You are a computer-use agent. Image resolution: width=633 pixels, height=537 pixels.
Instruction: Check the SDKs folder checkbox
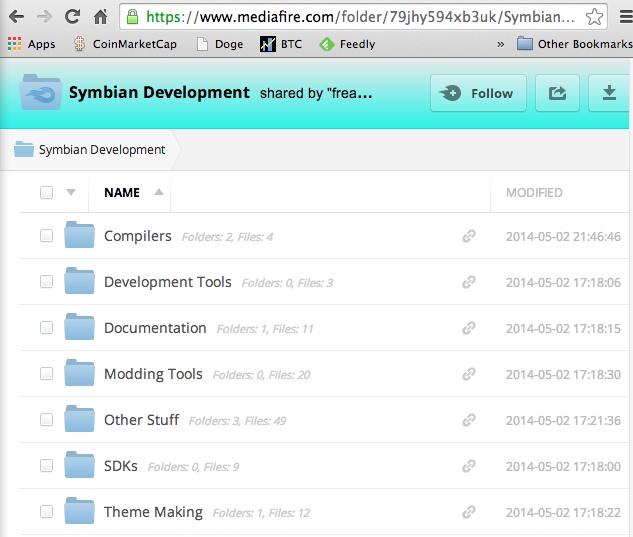click(x=46, y=466)
